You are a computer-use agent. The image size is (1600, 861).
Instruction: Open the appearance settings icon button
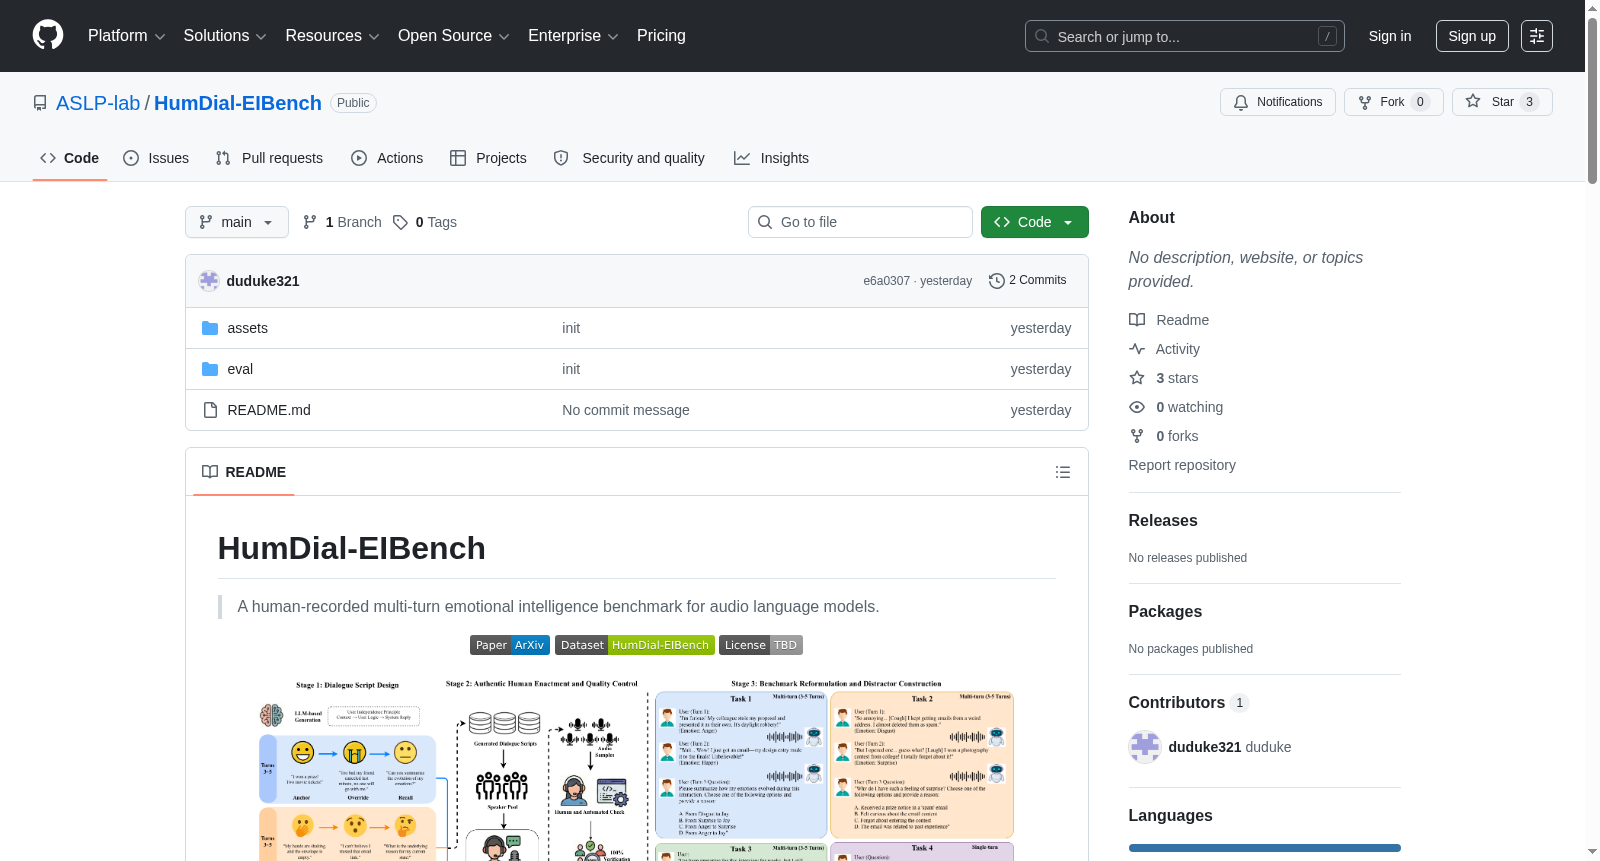pos(1537,36)
